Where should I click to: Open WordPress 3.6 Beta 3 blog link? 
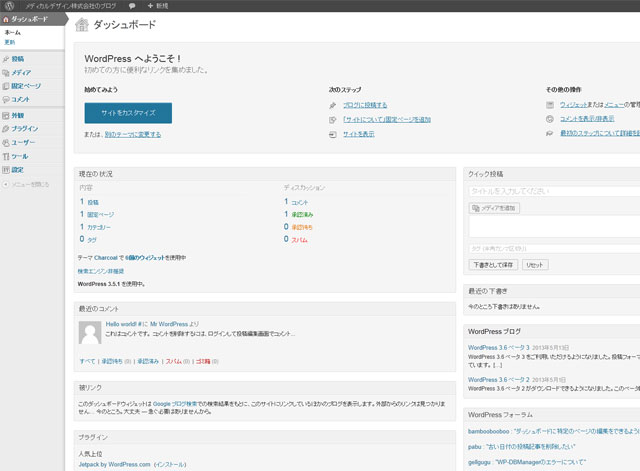pyautogui.click(x=498, y=348)
